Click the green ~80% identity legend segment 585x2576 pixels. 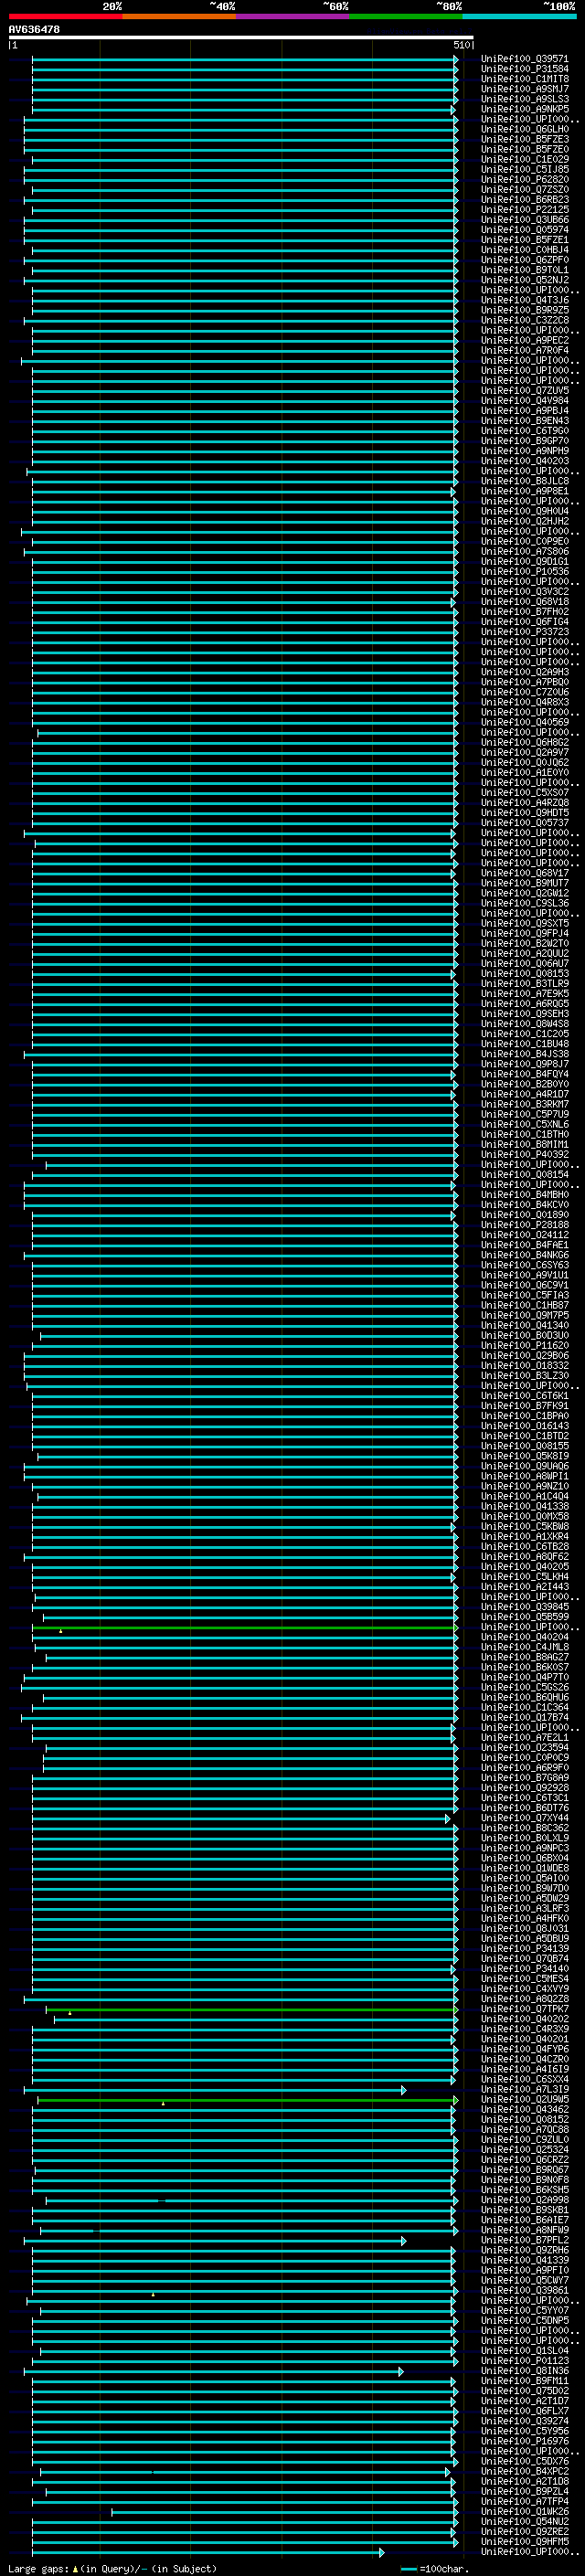[406, 16]
